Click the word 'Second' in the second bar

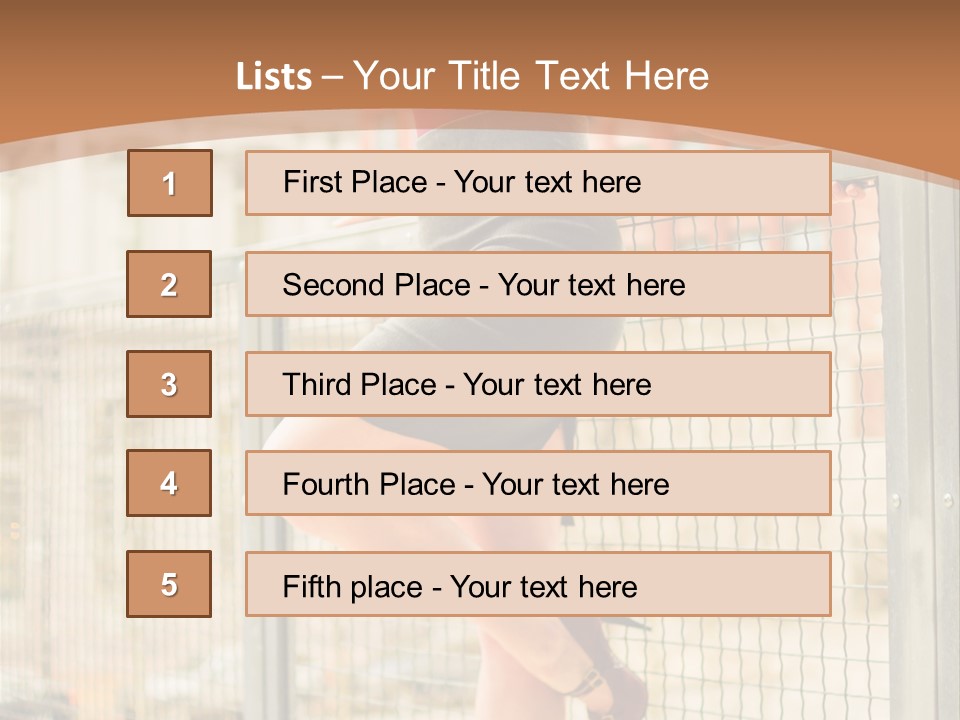pyautogui.click(x=332, y=285)
